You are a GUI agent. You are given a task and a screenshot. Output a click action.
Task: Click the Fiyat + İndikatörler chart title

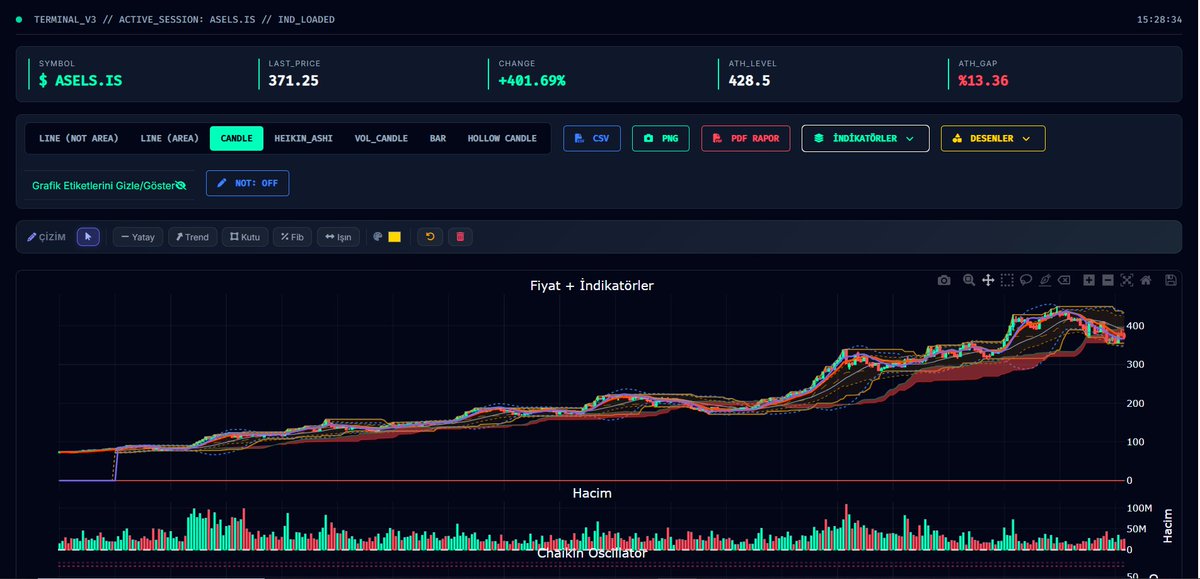[x=592, y=285]
